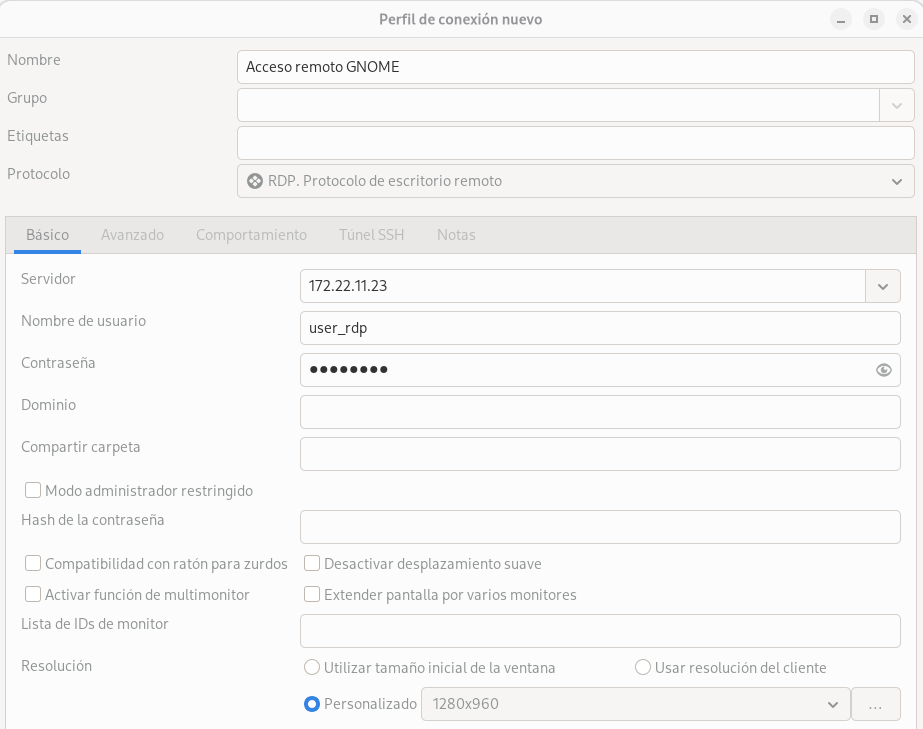Click the Nombre de usuario field
This screenshot has width=923, height=729.
(x=600, y=328)
